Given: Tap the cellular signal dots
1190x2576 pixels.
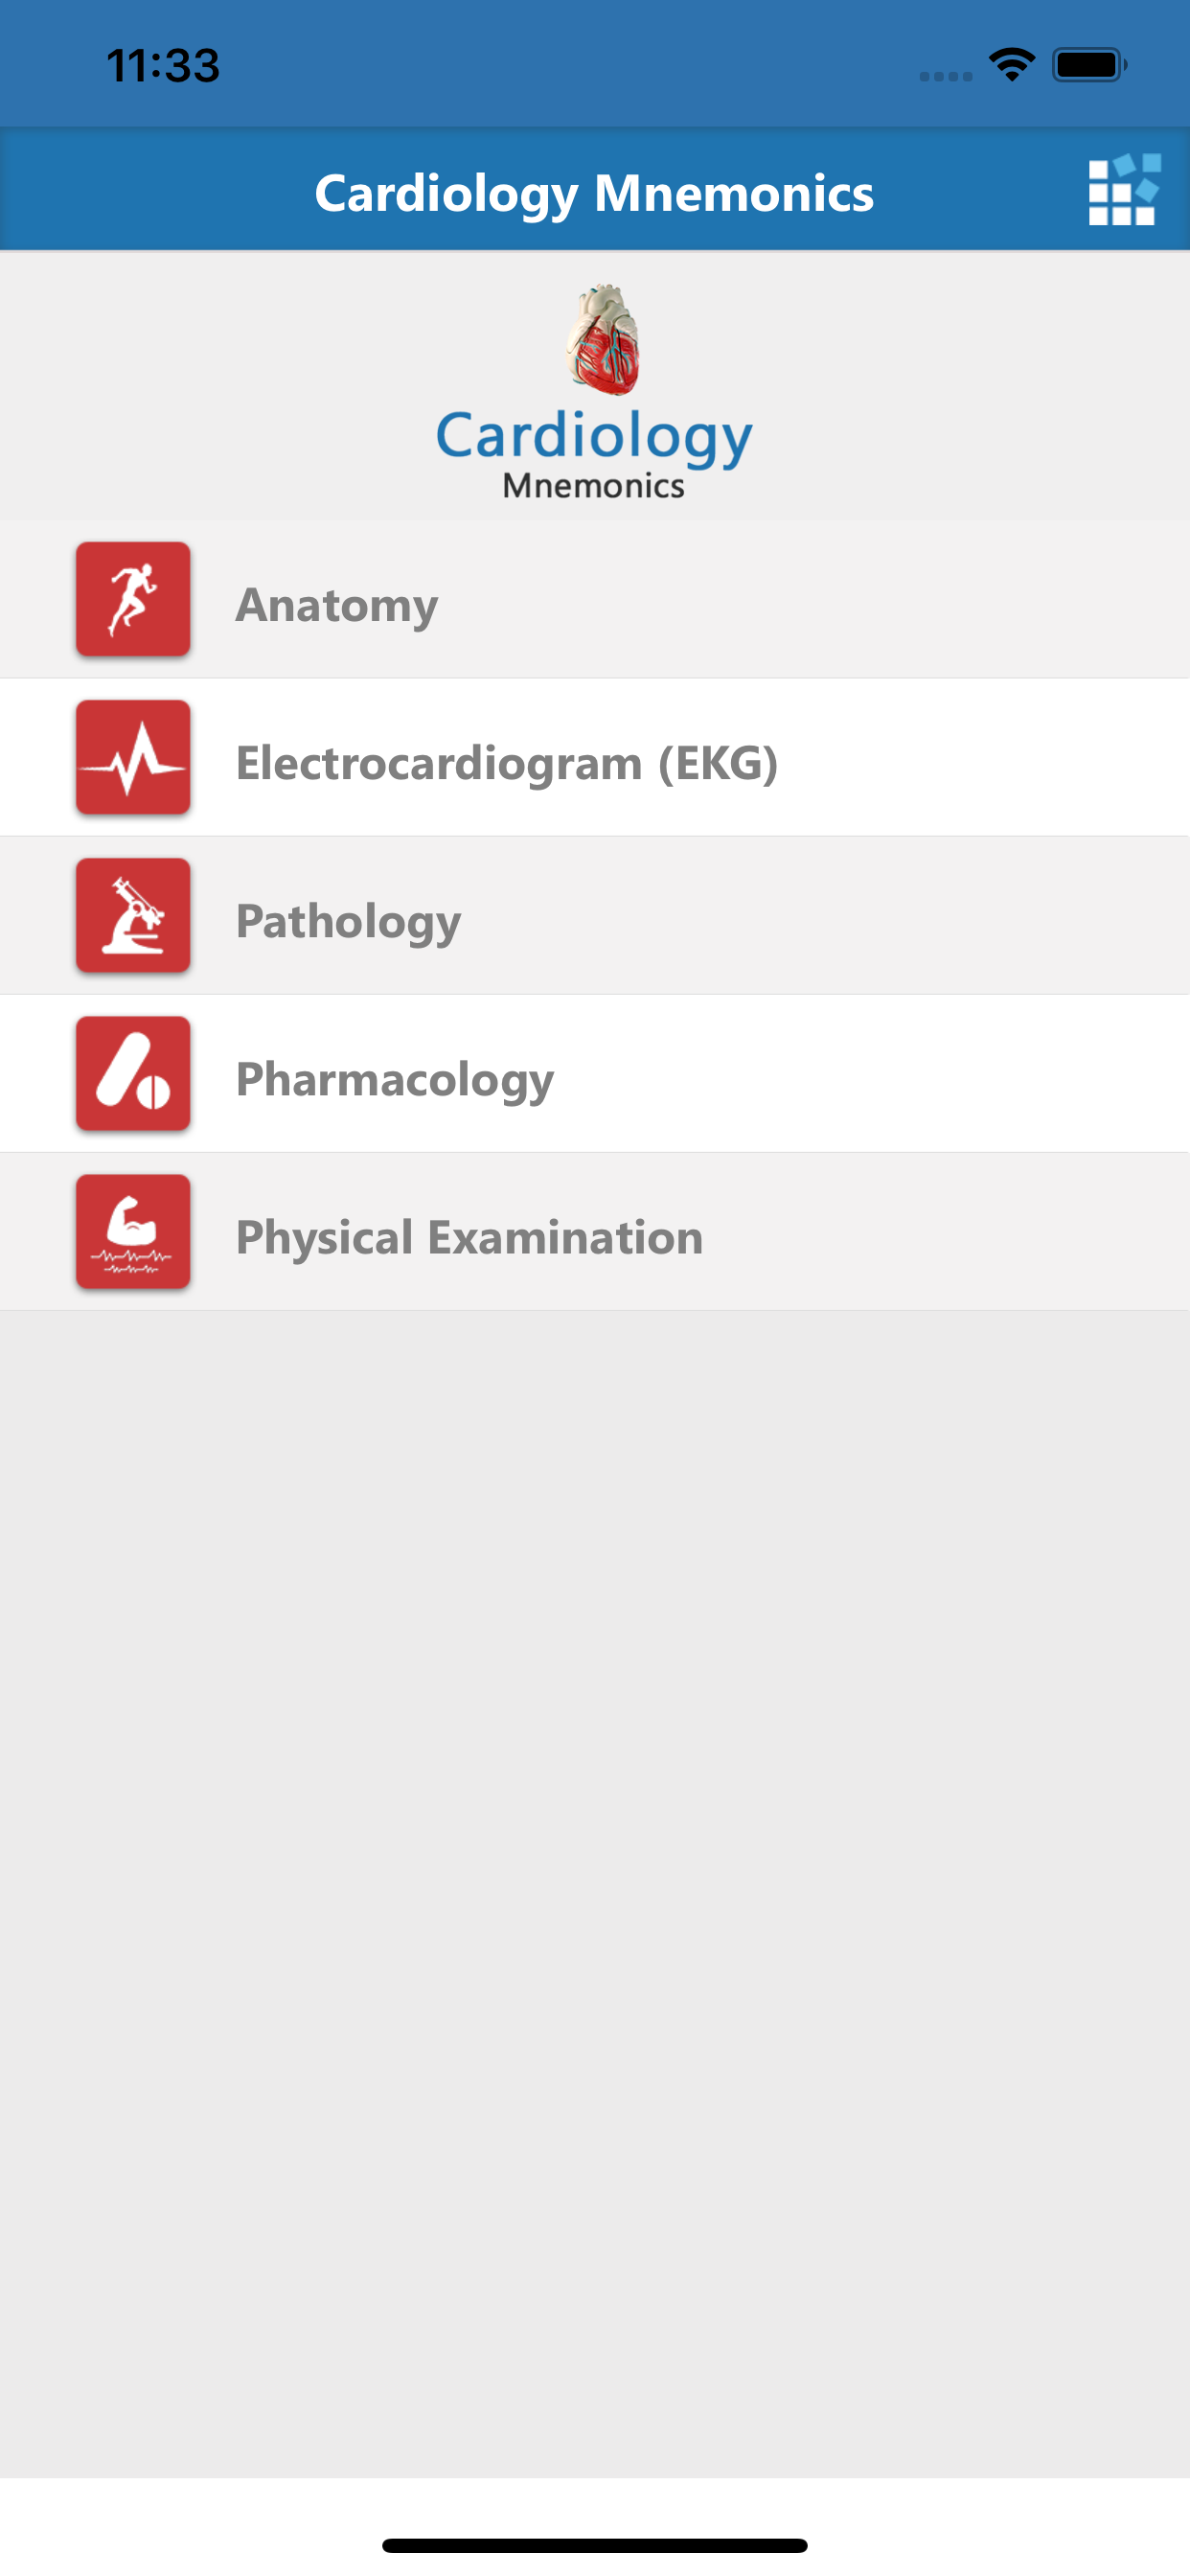Looking at the screenshot, I should pyautogui.click(x=945, y=76).
